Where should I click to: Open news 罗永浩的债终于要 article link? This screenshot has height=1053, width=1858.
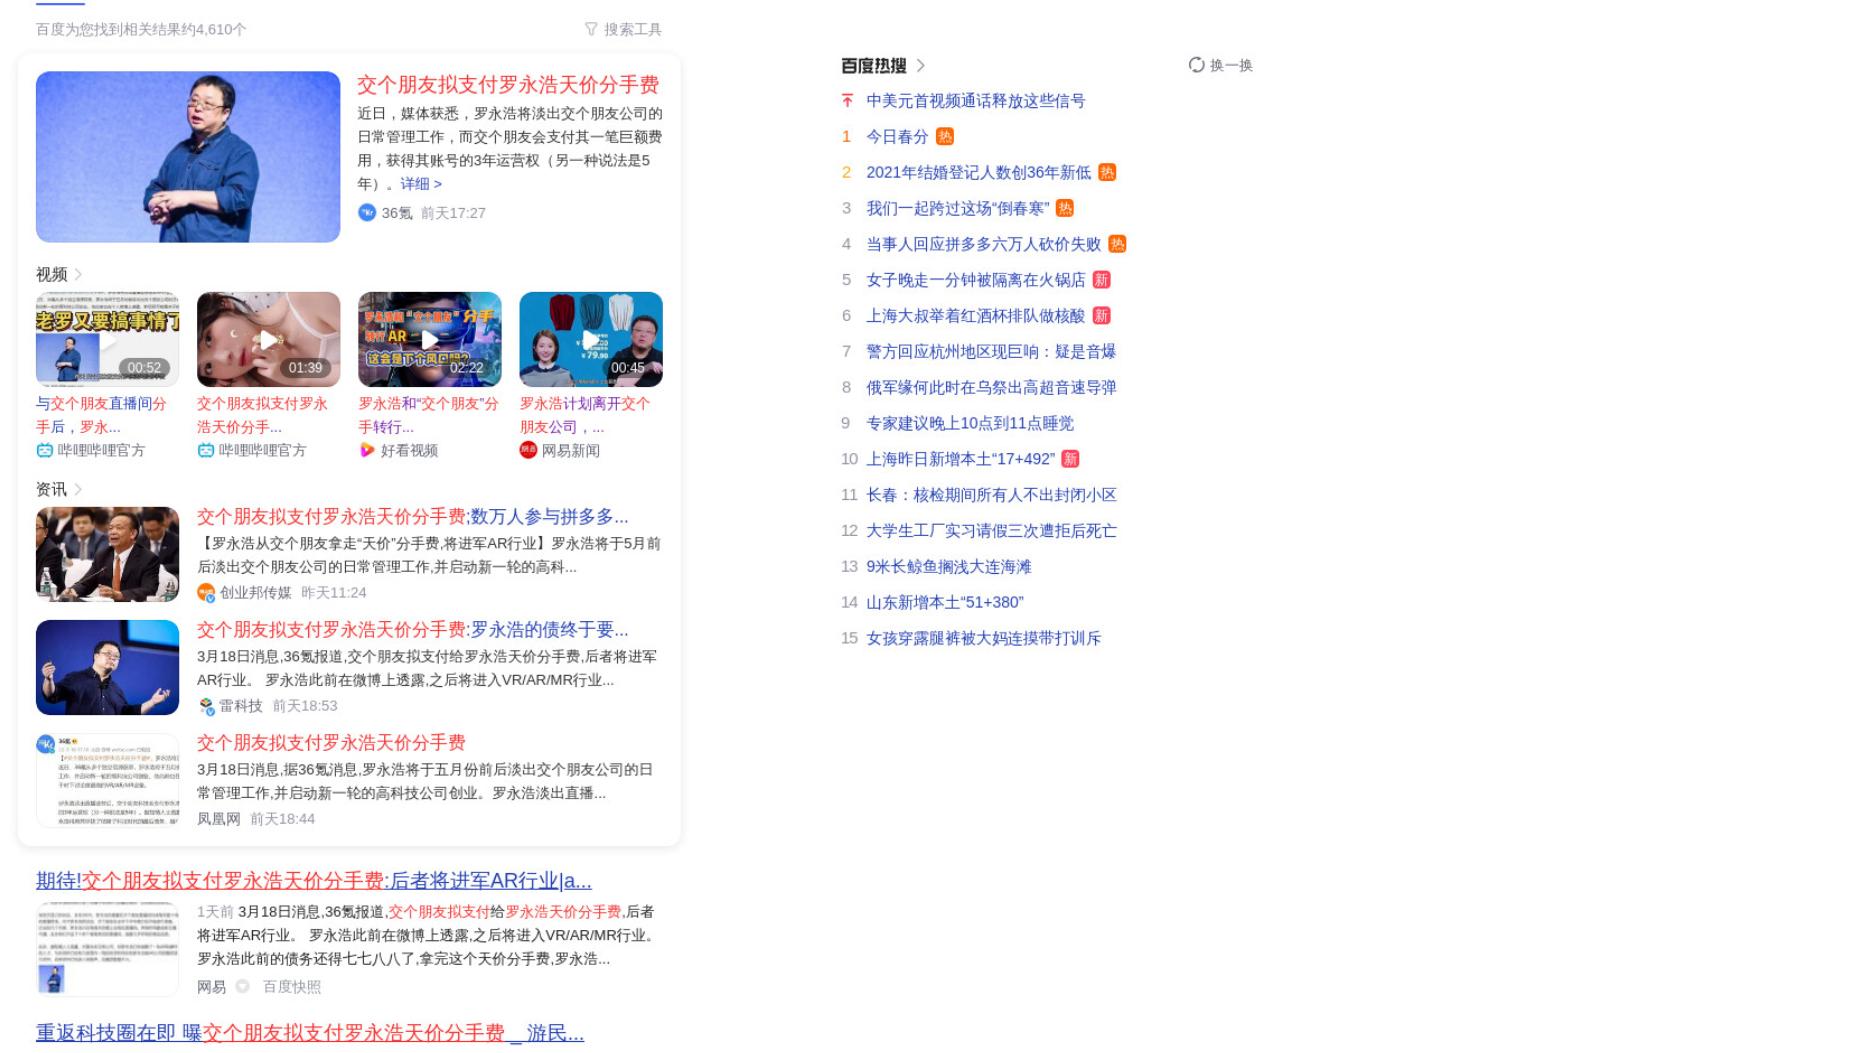click(412, 630)
